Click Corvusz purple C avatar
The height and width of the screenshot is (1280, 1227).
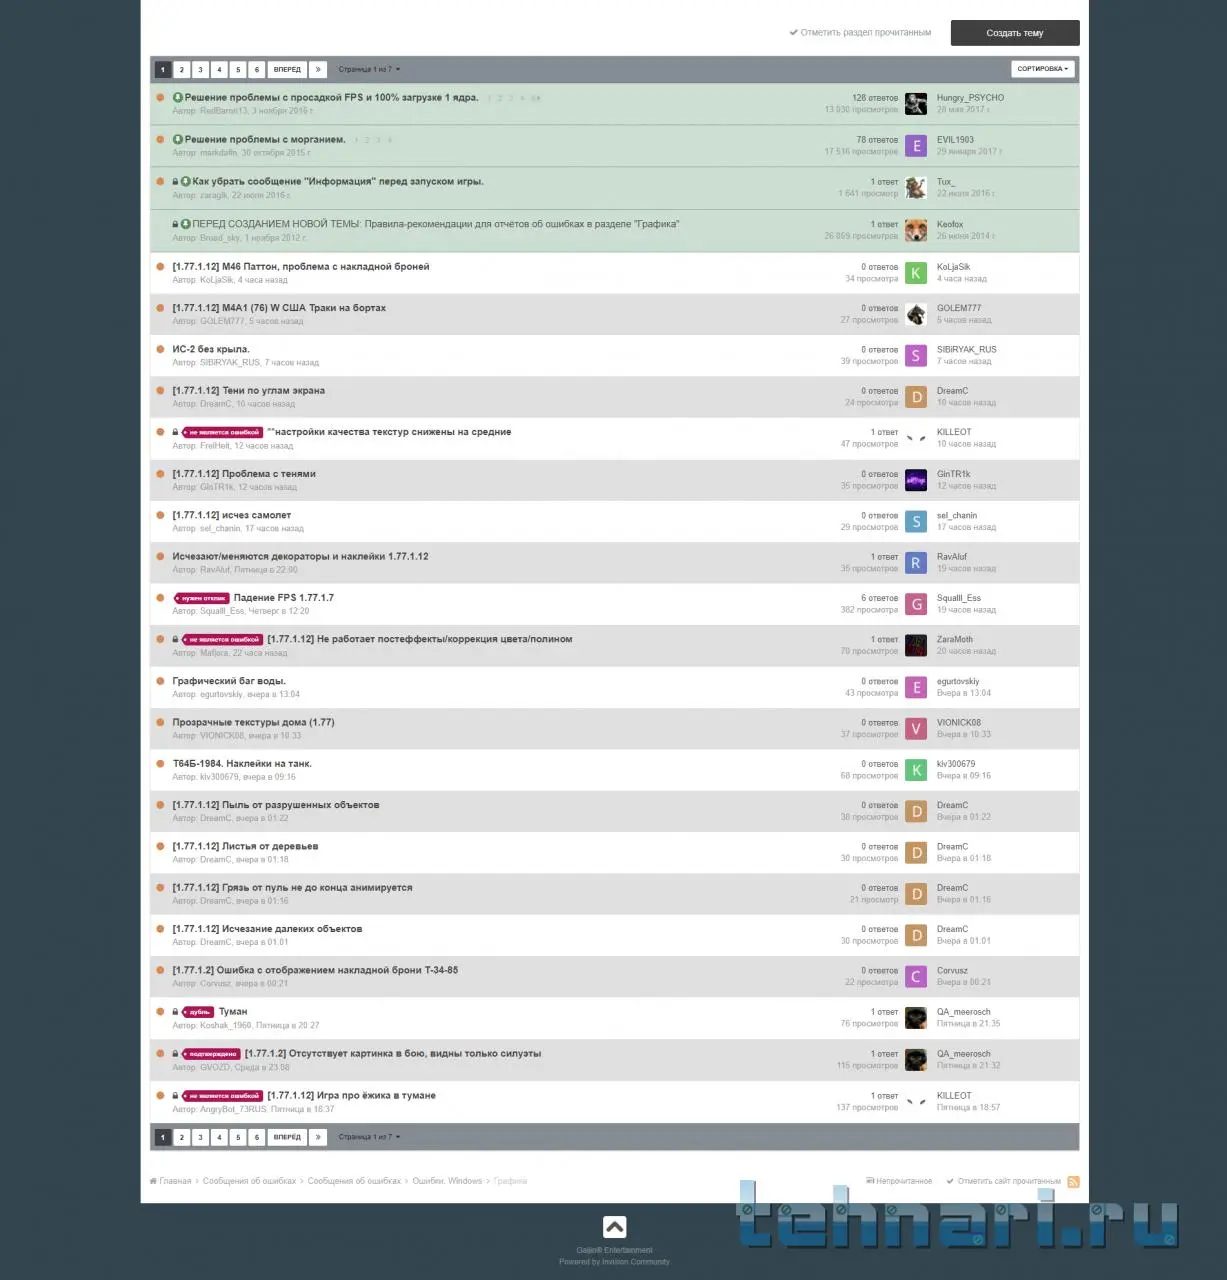[916, 977]
